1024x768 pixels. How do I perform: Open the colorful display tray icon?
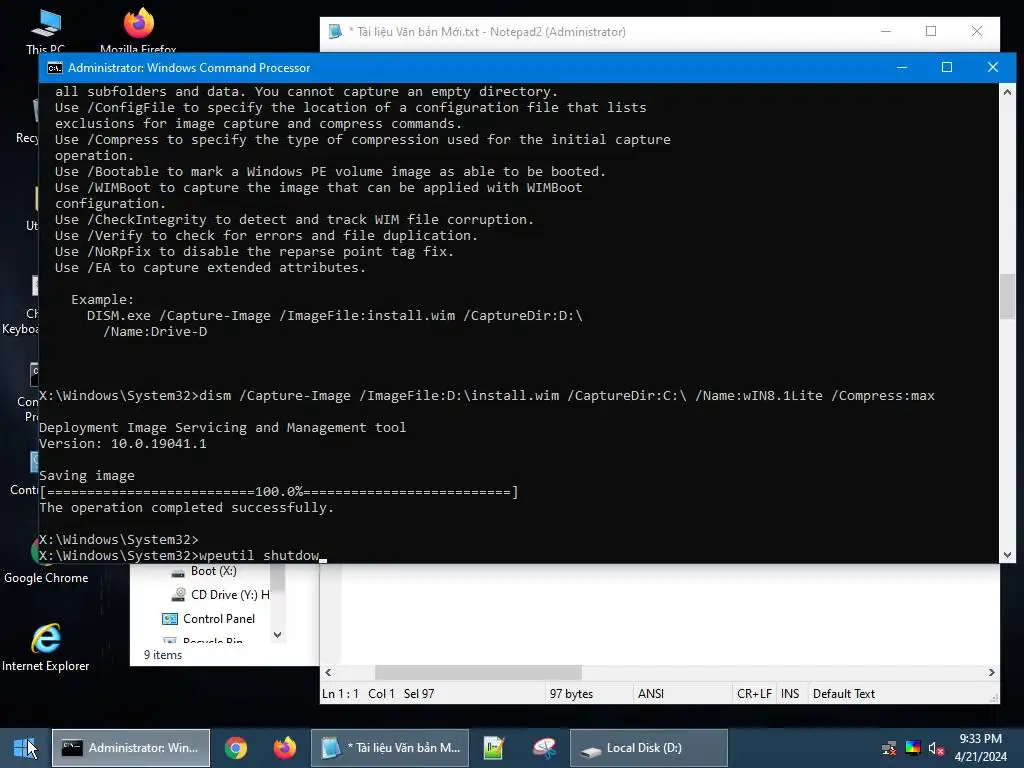pos(913,748)
